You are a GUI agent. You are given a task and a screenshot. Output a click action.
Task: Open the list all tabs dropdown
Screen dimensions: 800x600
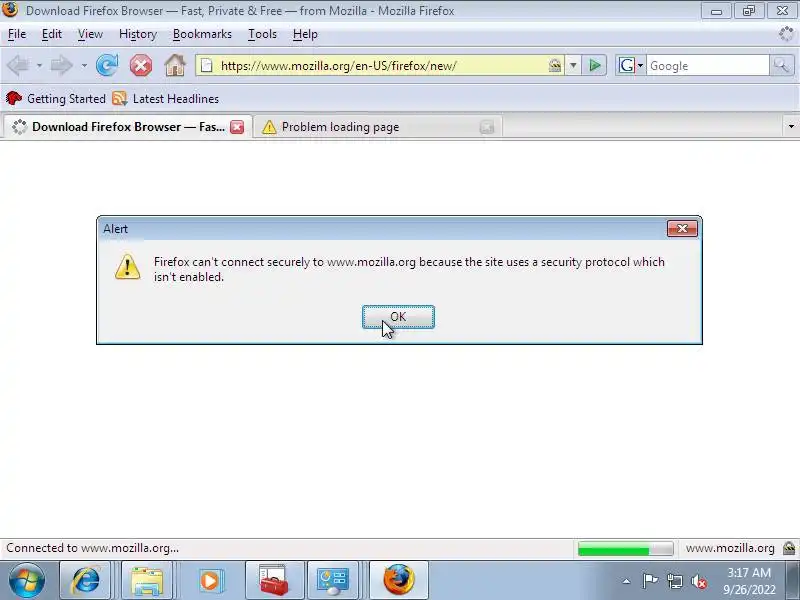[x=791, y=127]
